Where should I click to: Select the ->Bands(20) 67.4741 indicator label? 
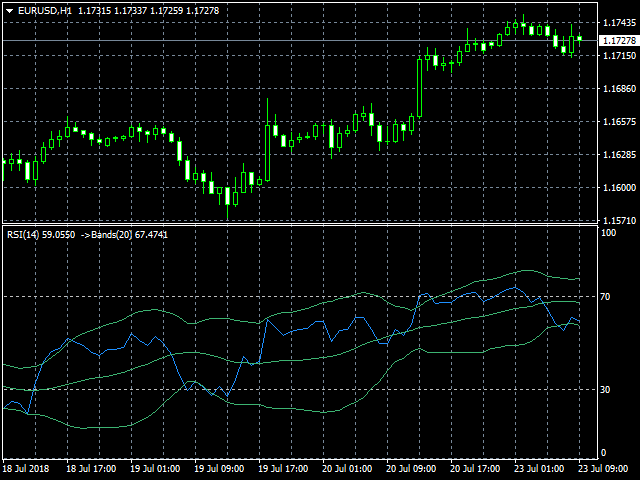click(x=124, y=235)
